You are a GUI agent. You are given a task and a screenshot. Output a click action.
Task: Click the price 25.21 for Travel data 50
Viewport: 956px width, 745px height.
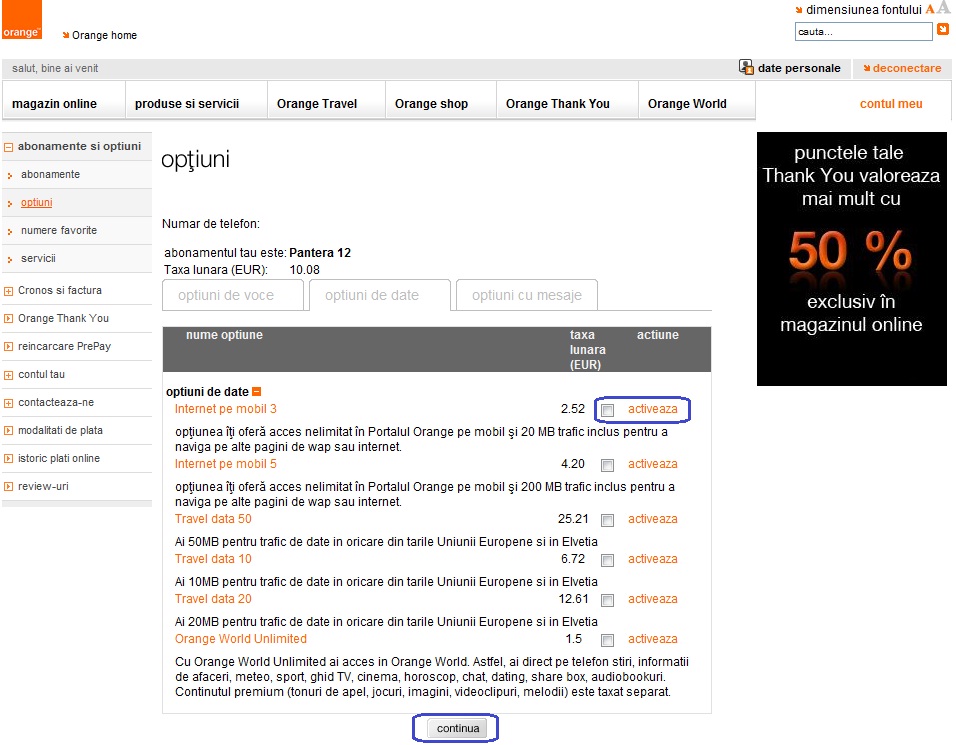click(573, 519)
